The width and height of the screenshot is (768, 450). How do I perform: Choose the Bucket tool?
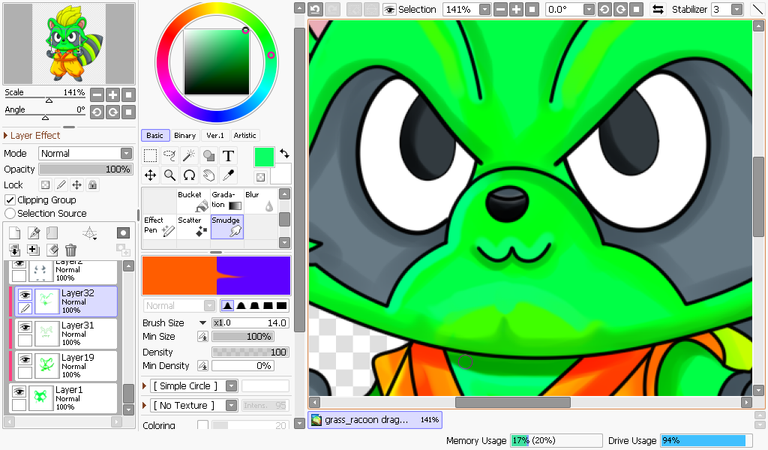[x=193, y=201]
